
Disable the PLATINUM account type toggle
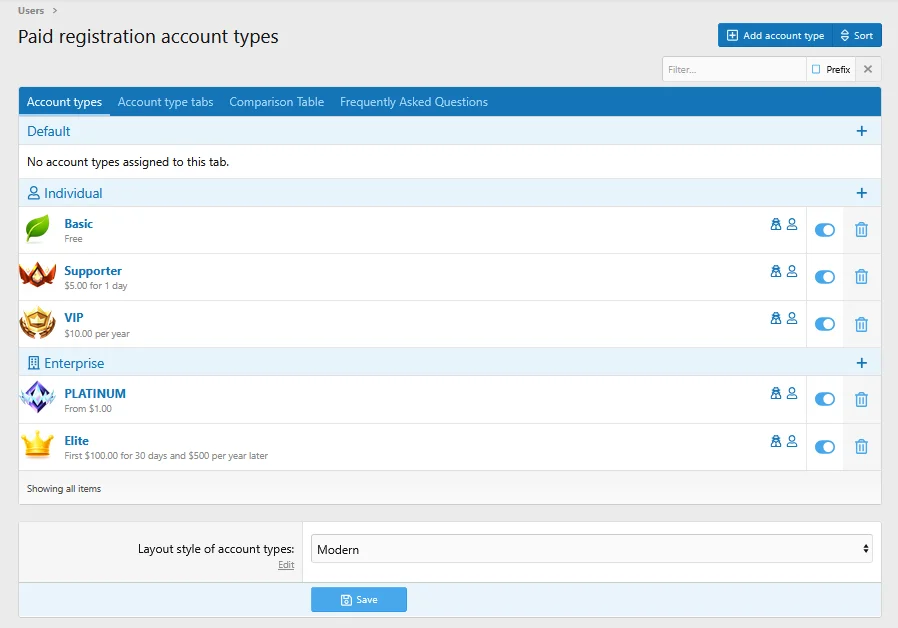825,399
